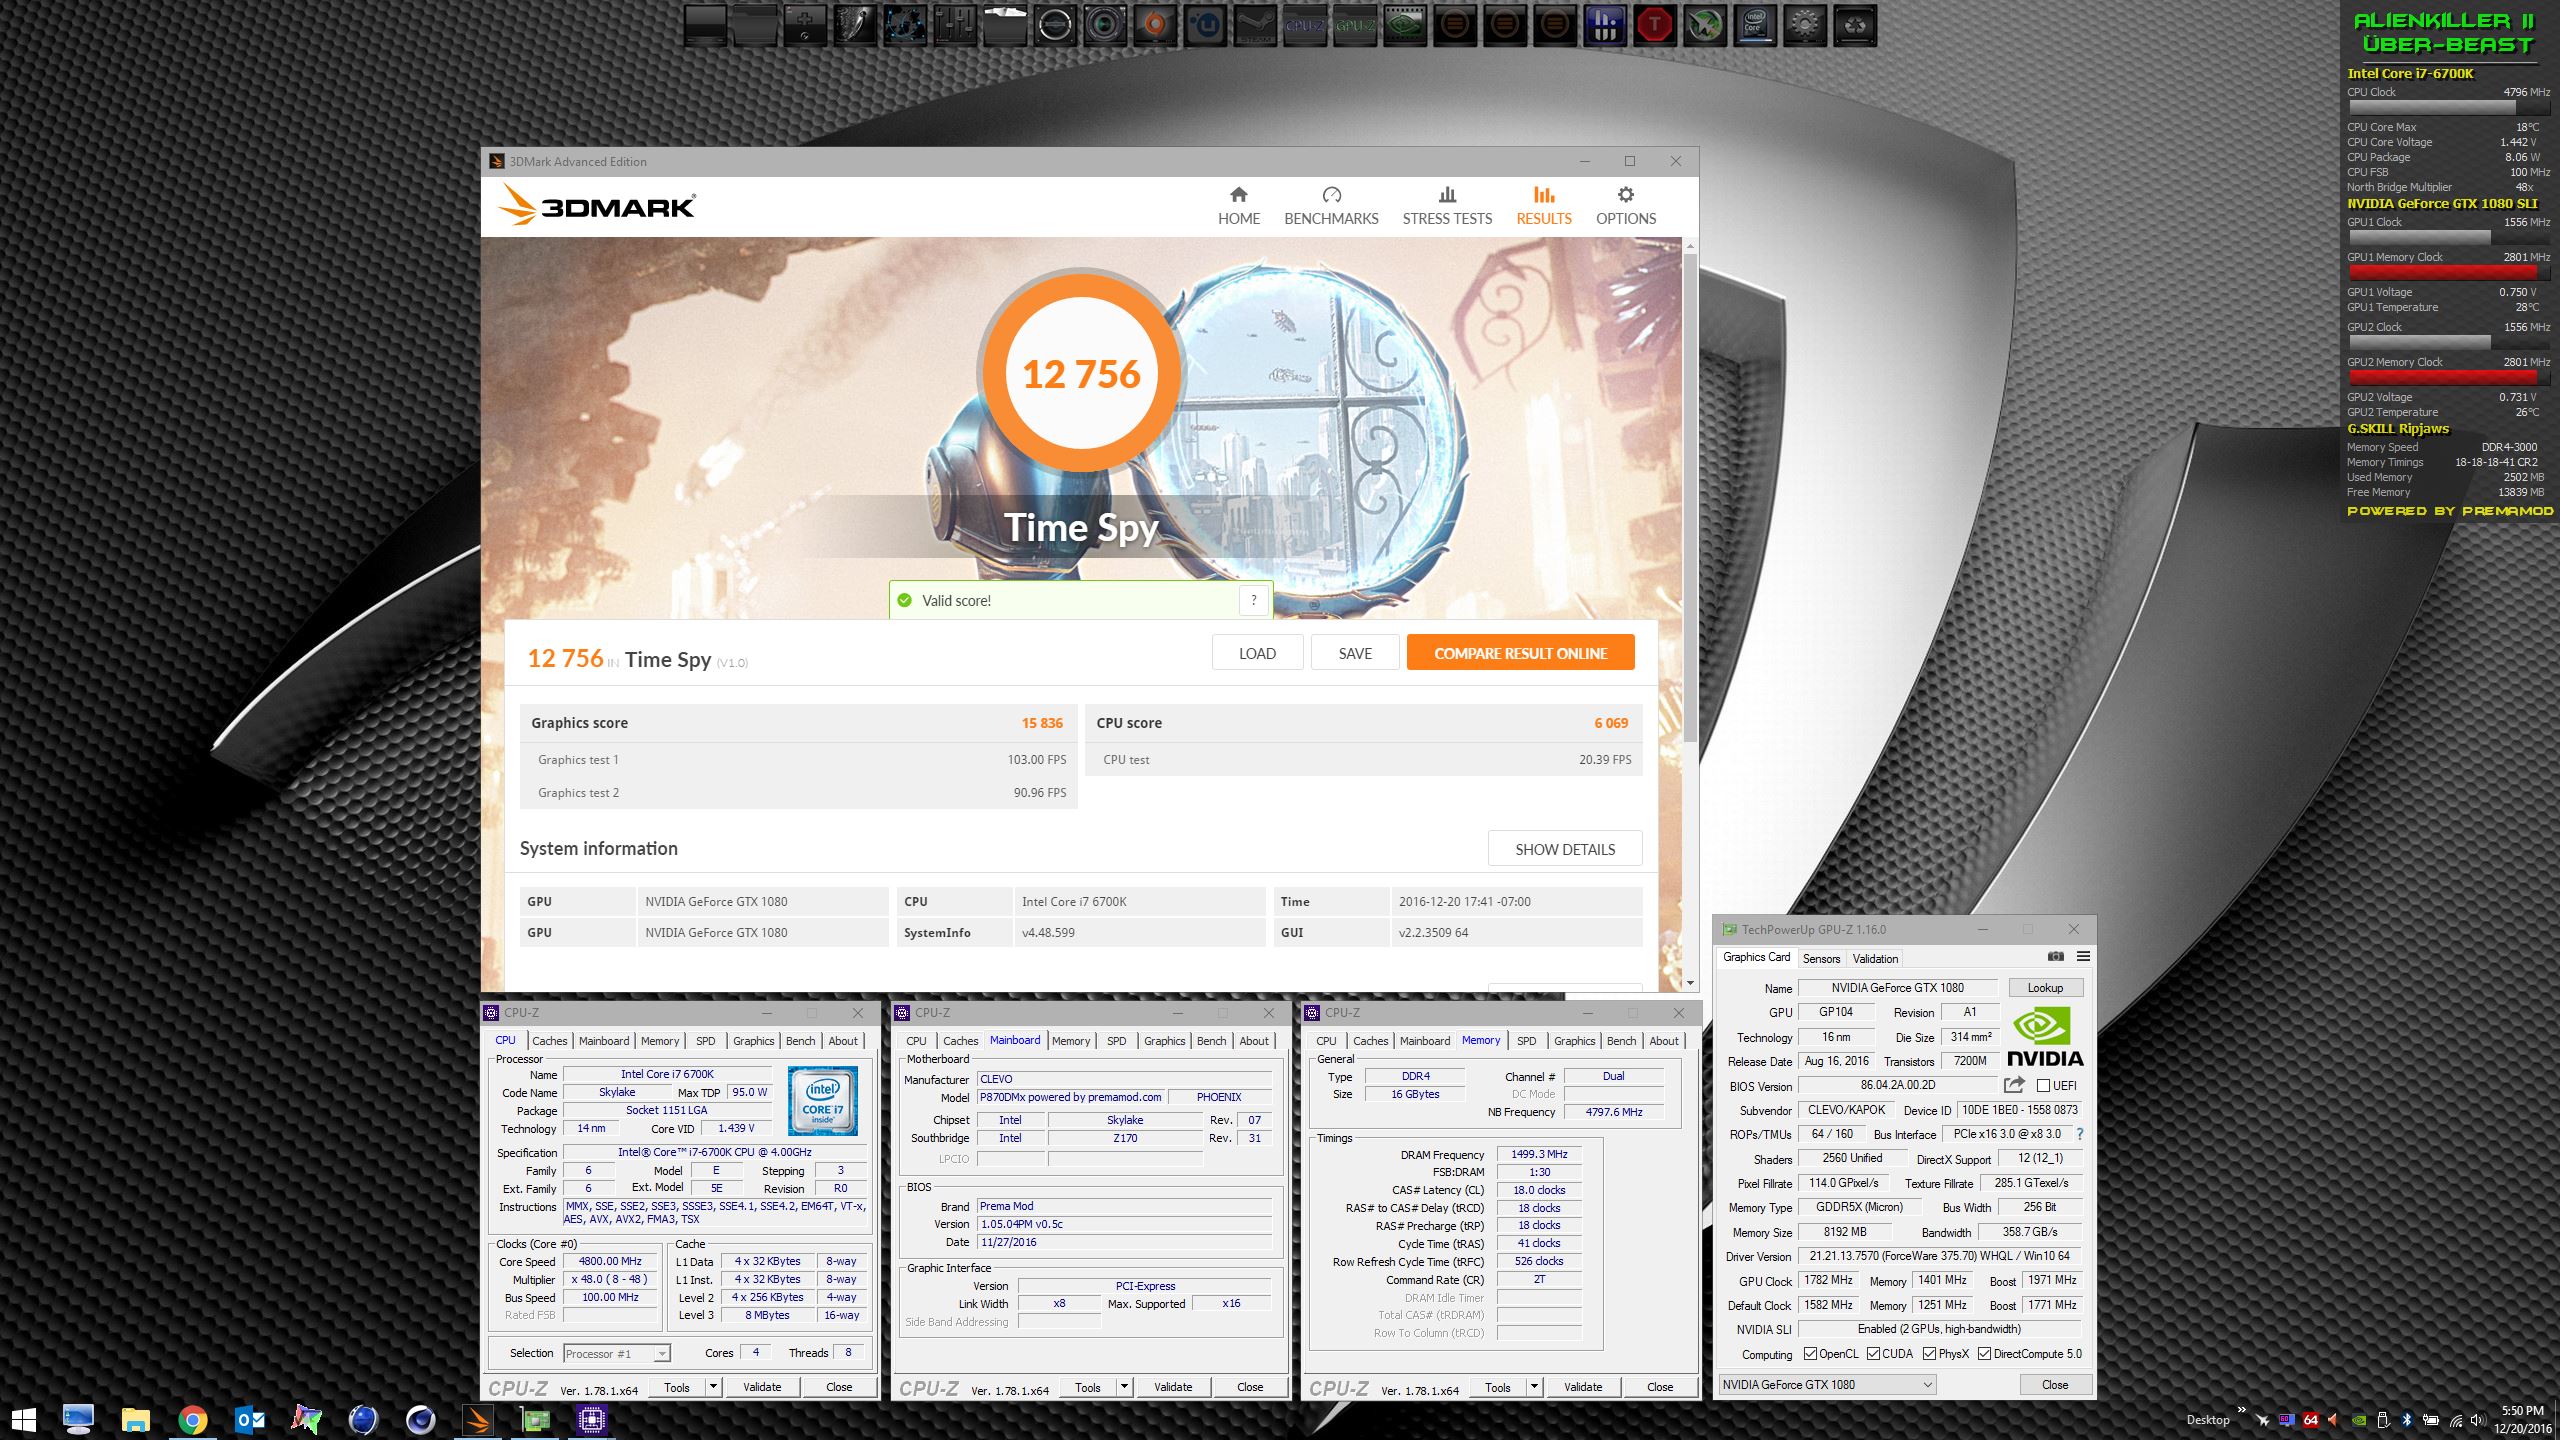
Task: Open Bench tab in CPU-Z Mainboard window
Action: coord(1211,1041)
